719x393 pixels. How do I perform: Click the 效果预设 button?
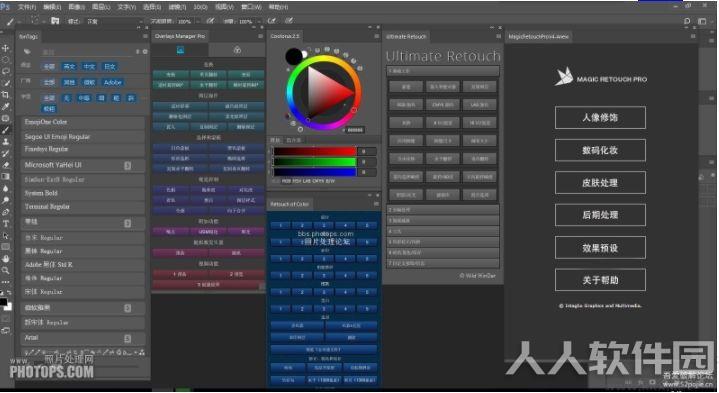click(600, 248)
